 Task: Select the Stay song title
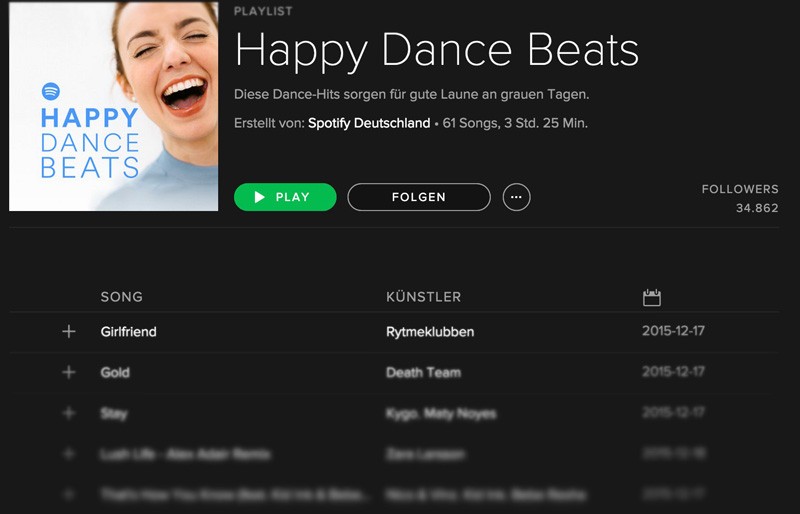pos(114,413)
